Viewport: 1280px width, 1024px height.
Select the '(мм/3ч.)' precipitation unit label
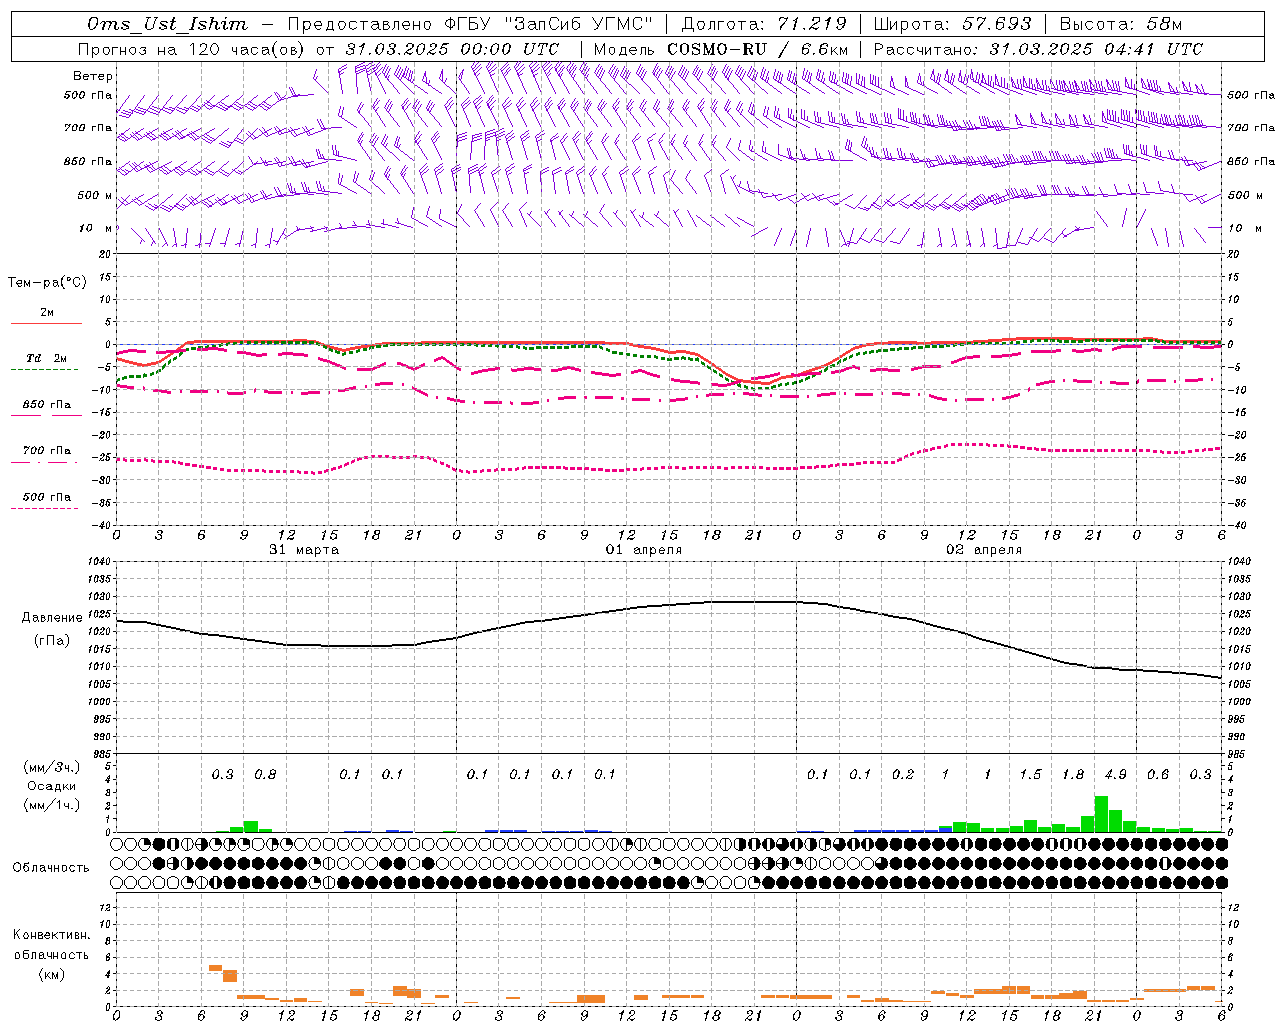click(x=52, y=767)
